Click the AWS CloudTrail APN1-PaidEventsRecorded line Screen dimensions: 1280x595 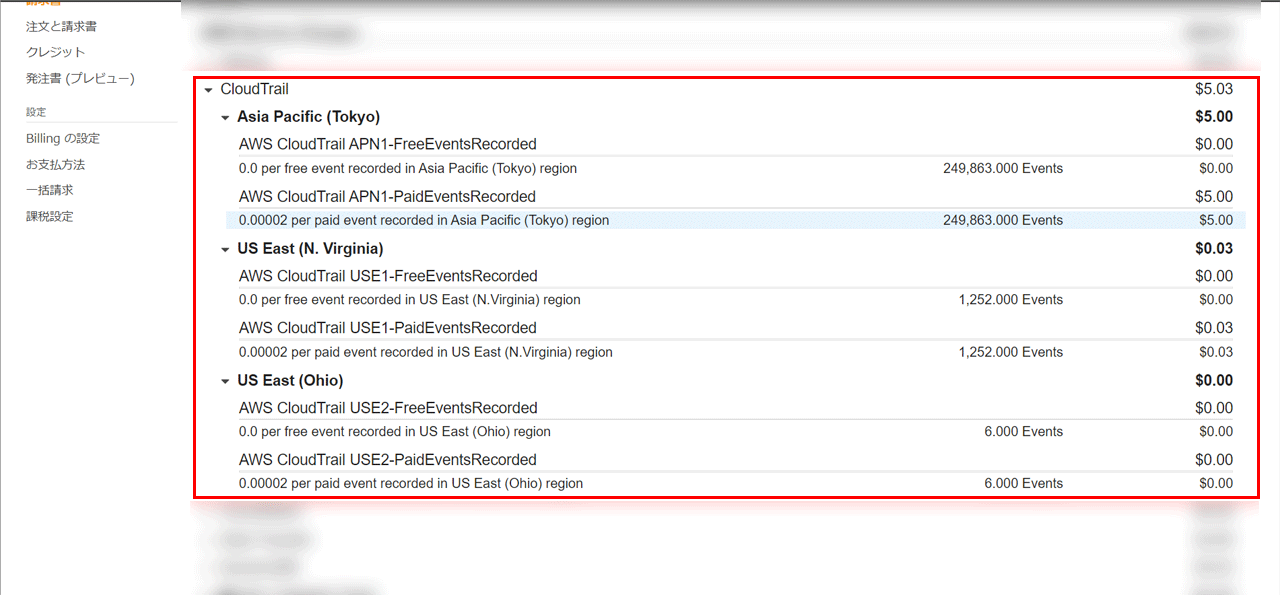point(387,196)
